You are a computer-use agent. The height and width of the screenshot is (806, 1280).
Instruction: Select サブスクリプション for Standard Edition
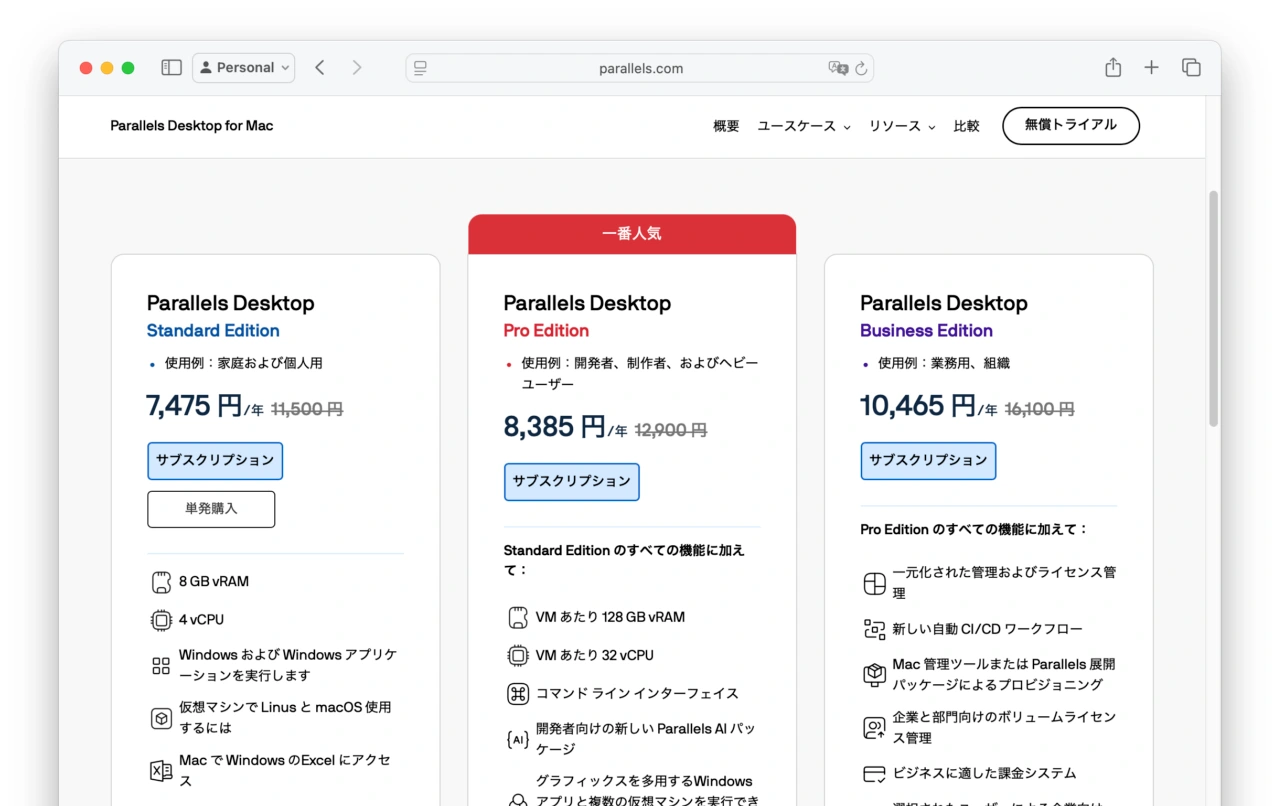[215, 461]
